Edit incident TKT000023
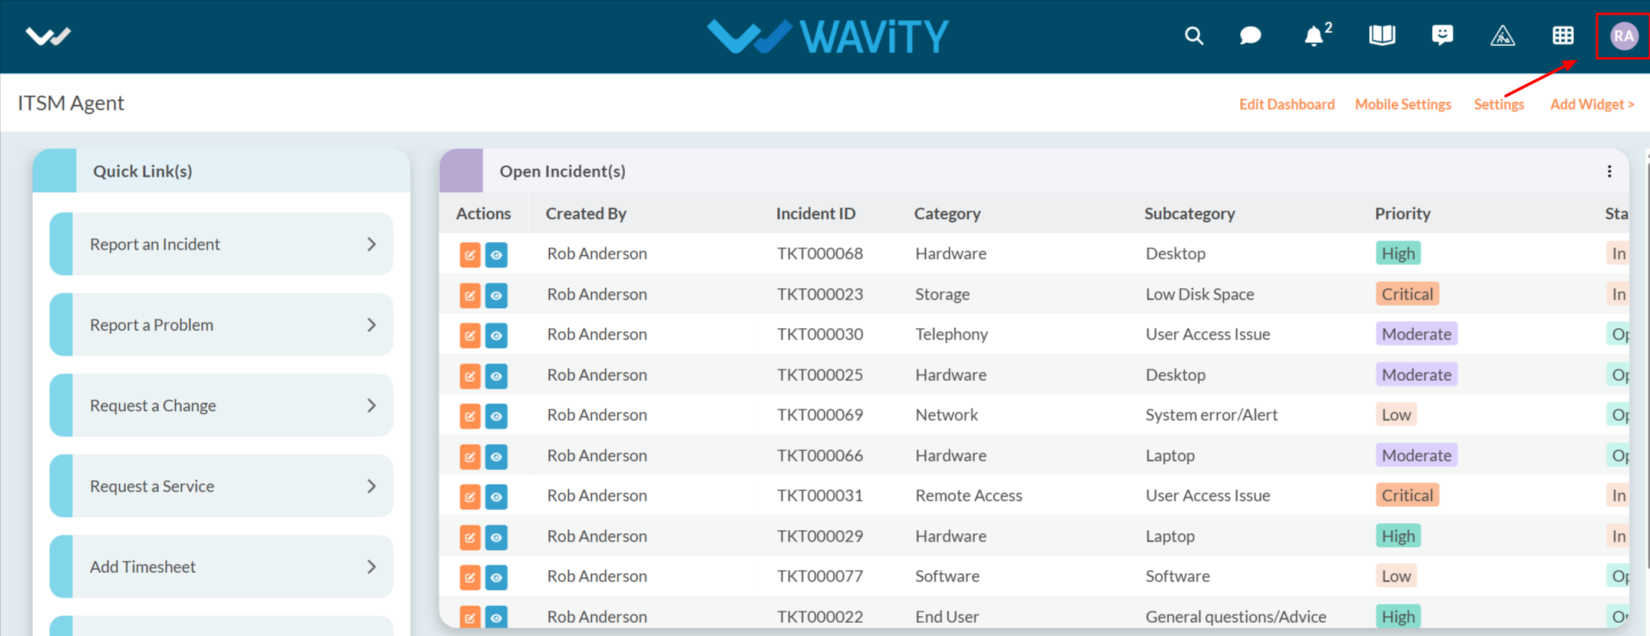1650x636 pixels. (x=470, y=295)
